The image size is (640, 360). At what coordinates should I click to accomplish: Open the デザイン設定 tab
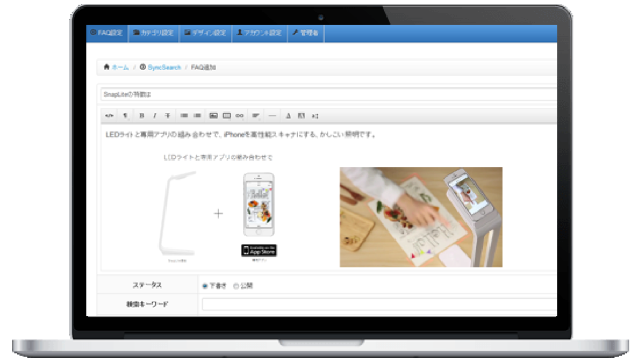coord(205,33)
